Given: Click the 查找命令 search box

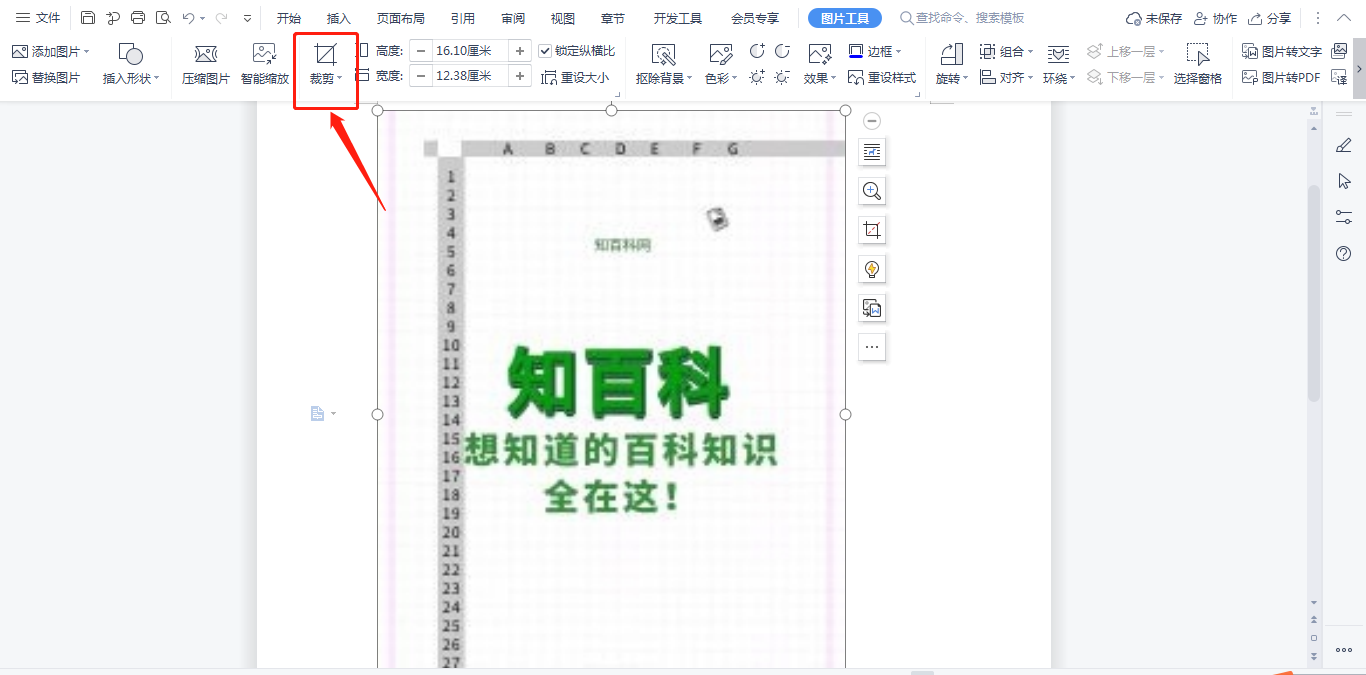Looking at the screenshot, I should (962, 18).
